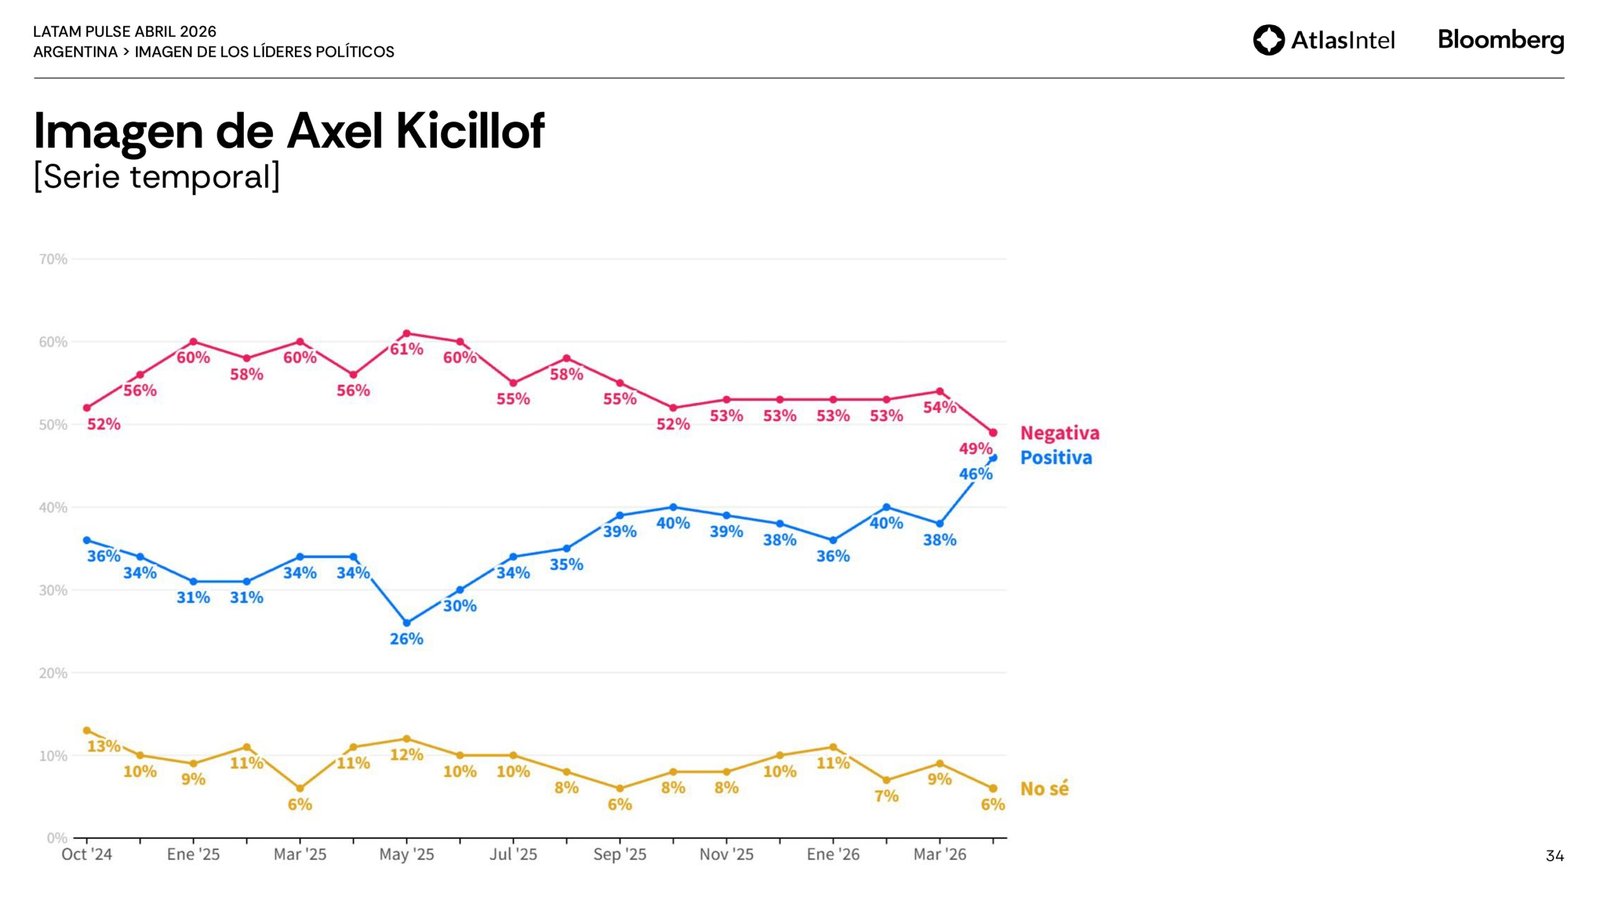Click the Ene '26 x-axis label
The image size is (1600, 900).
point(833,855)
